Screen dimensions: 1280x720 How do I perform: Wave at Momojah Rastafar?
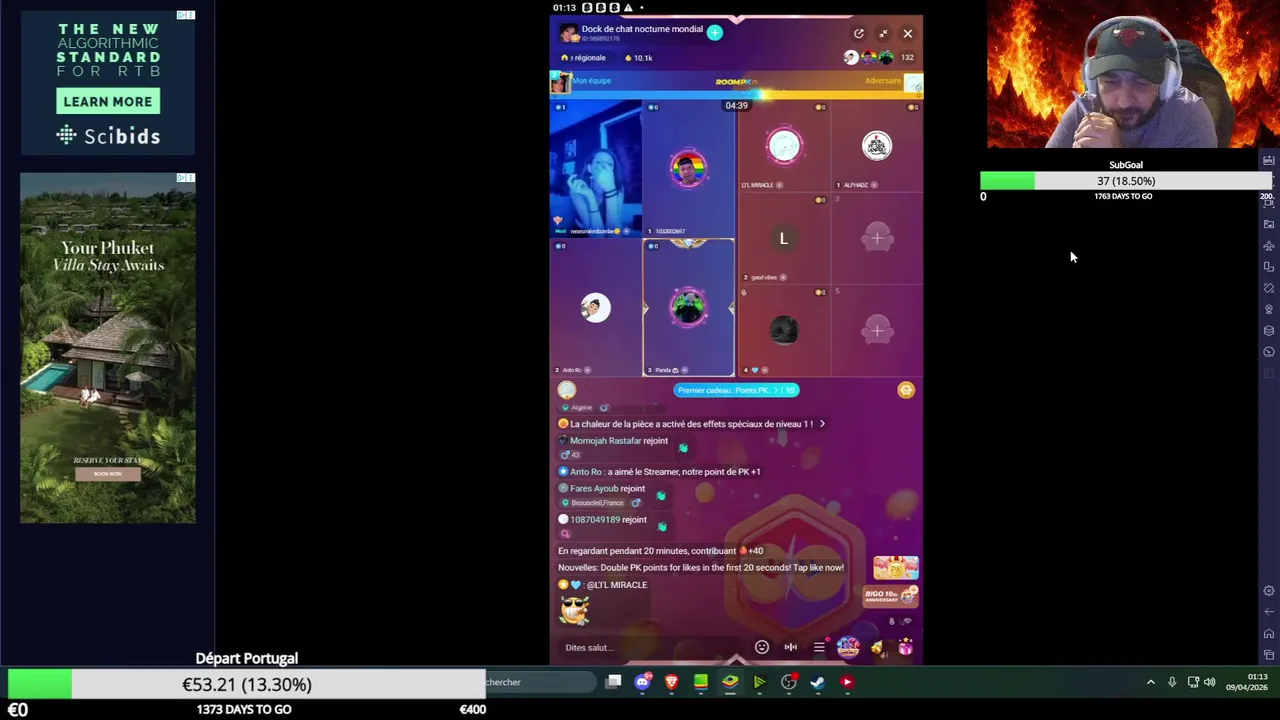pyautogui.click(x=683, y=448)
